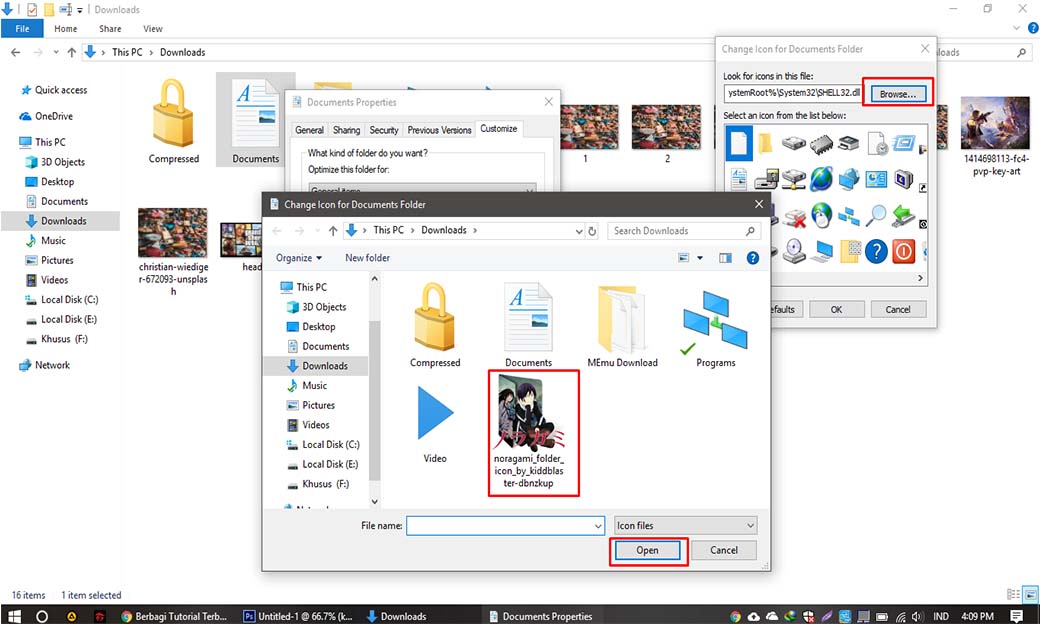
Task: Switch to the Previous Versions tab
Action: pyautogui.click(x=439, y=130)
